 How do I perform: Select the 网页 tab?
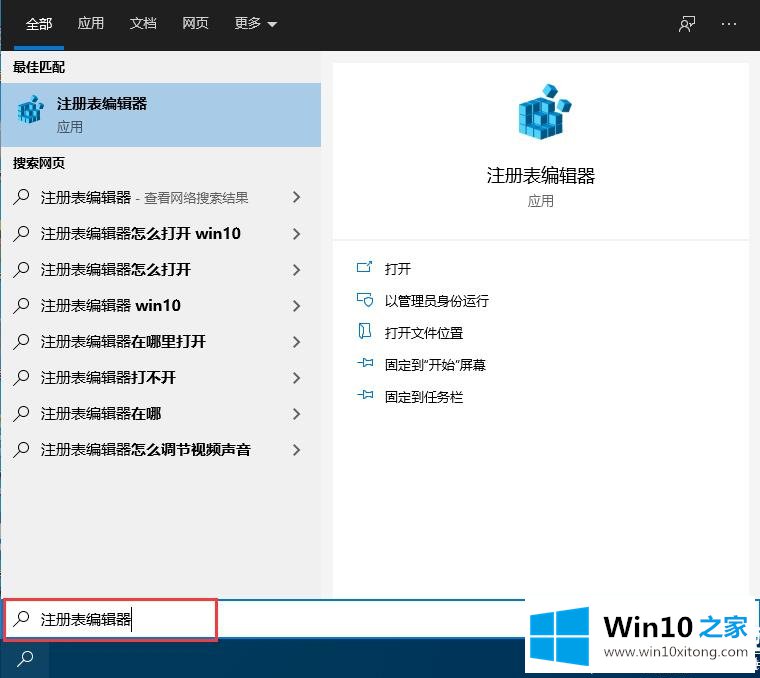click(x=195, y=24)
